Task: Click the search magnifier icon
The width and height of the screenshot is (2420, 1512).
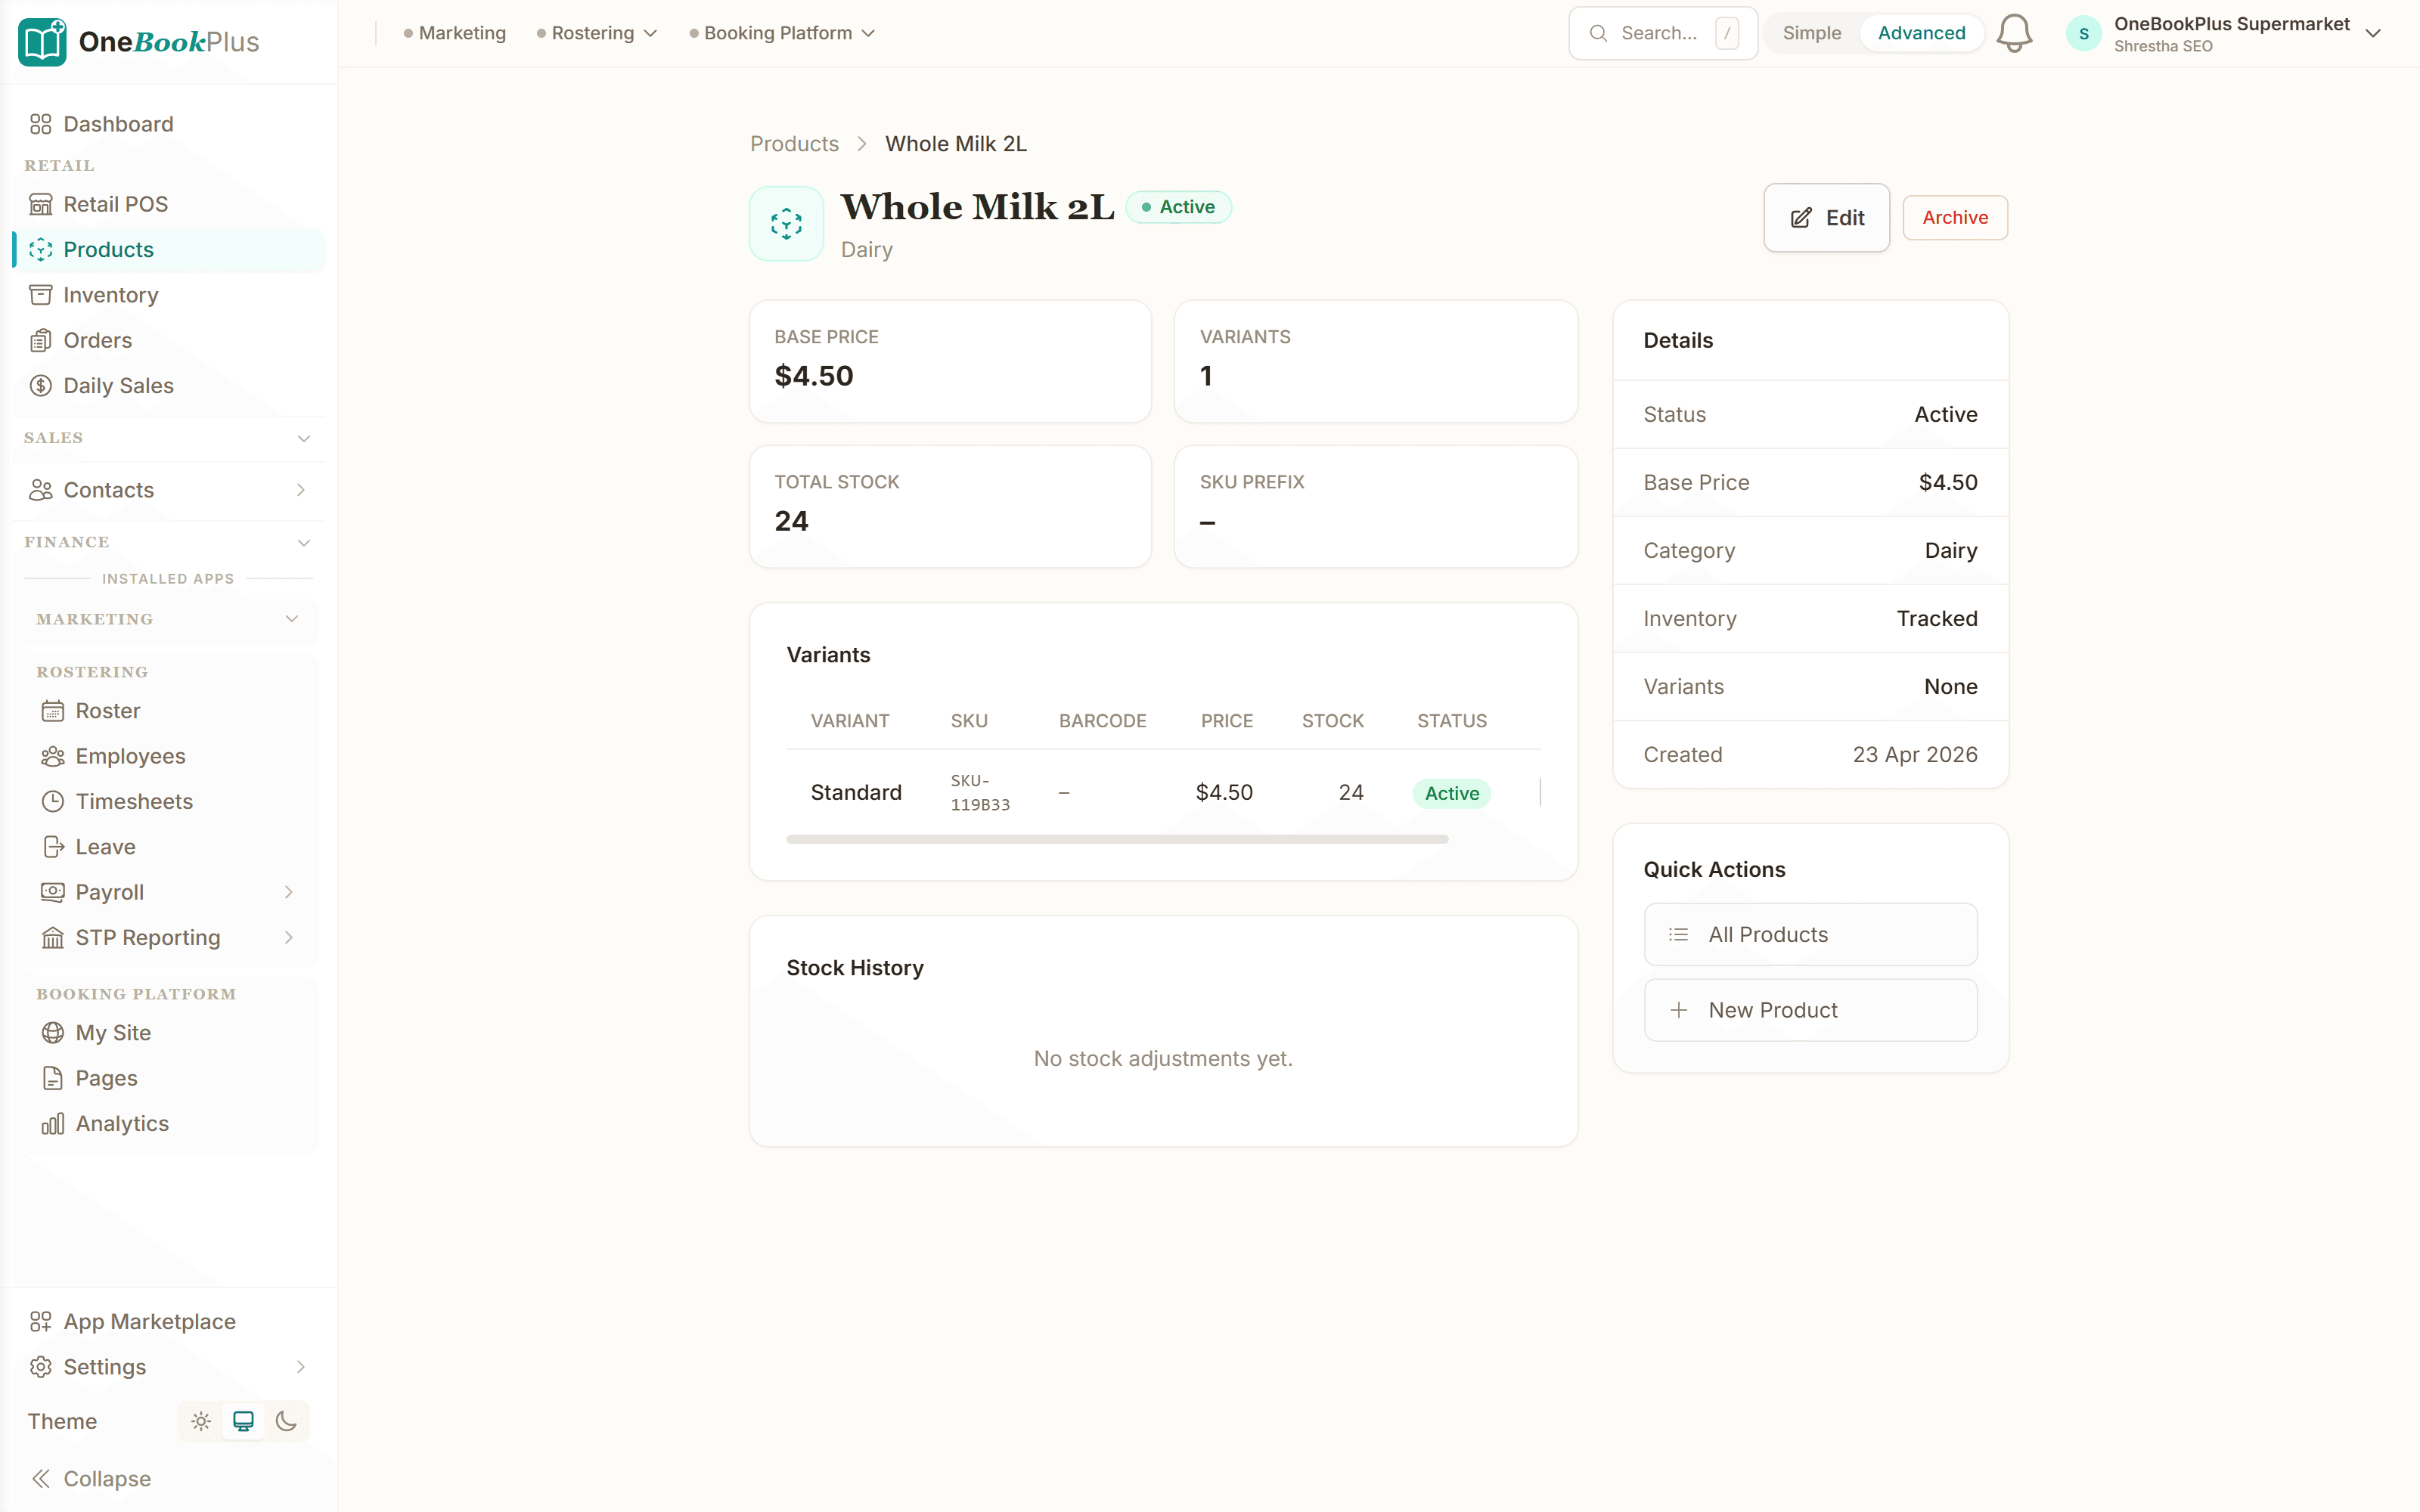Action: (x=1598, y=33)
